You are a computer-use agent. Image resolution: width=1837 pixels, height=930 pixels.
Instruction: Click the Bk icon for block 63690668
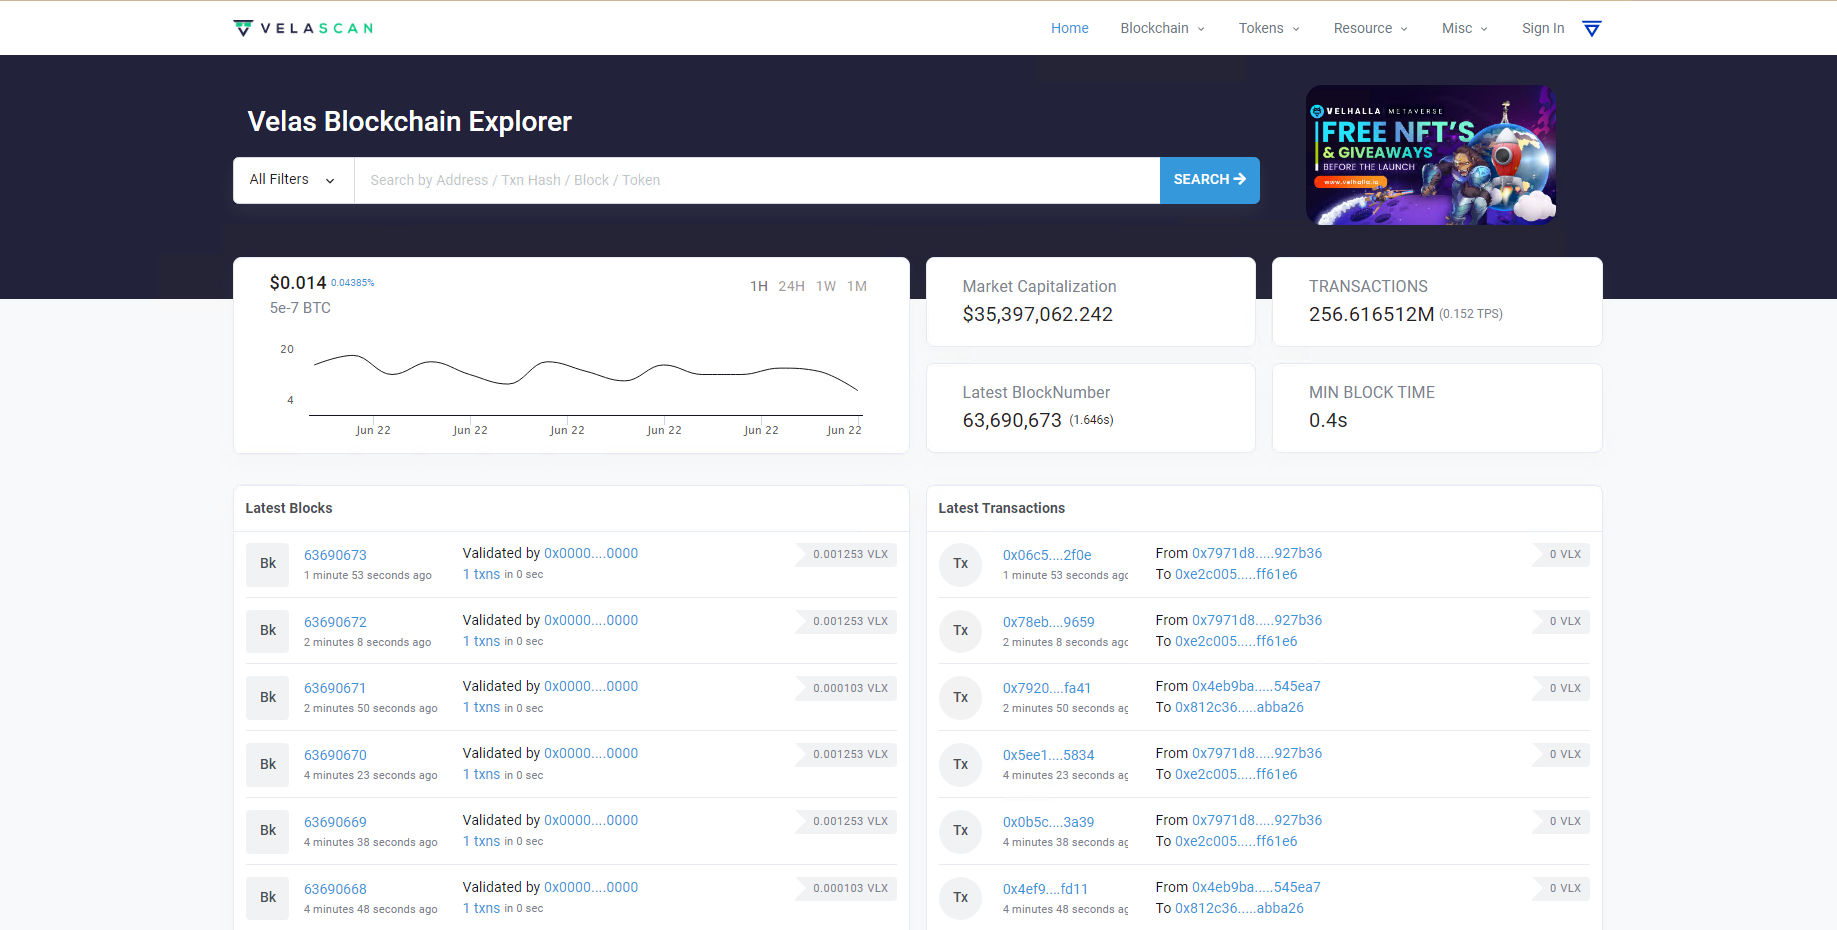[268, 898]
